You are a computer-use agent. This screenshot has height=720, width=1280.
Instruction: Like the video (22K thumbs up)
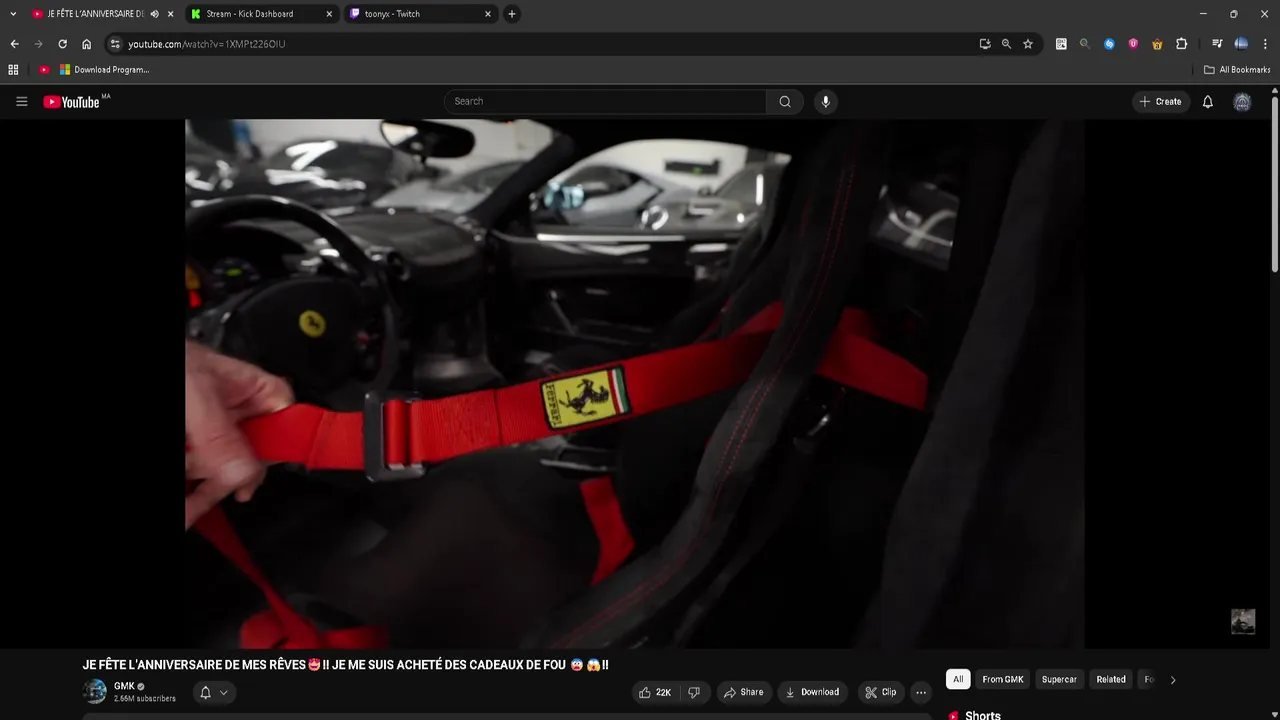655,692
